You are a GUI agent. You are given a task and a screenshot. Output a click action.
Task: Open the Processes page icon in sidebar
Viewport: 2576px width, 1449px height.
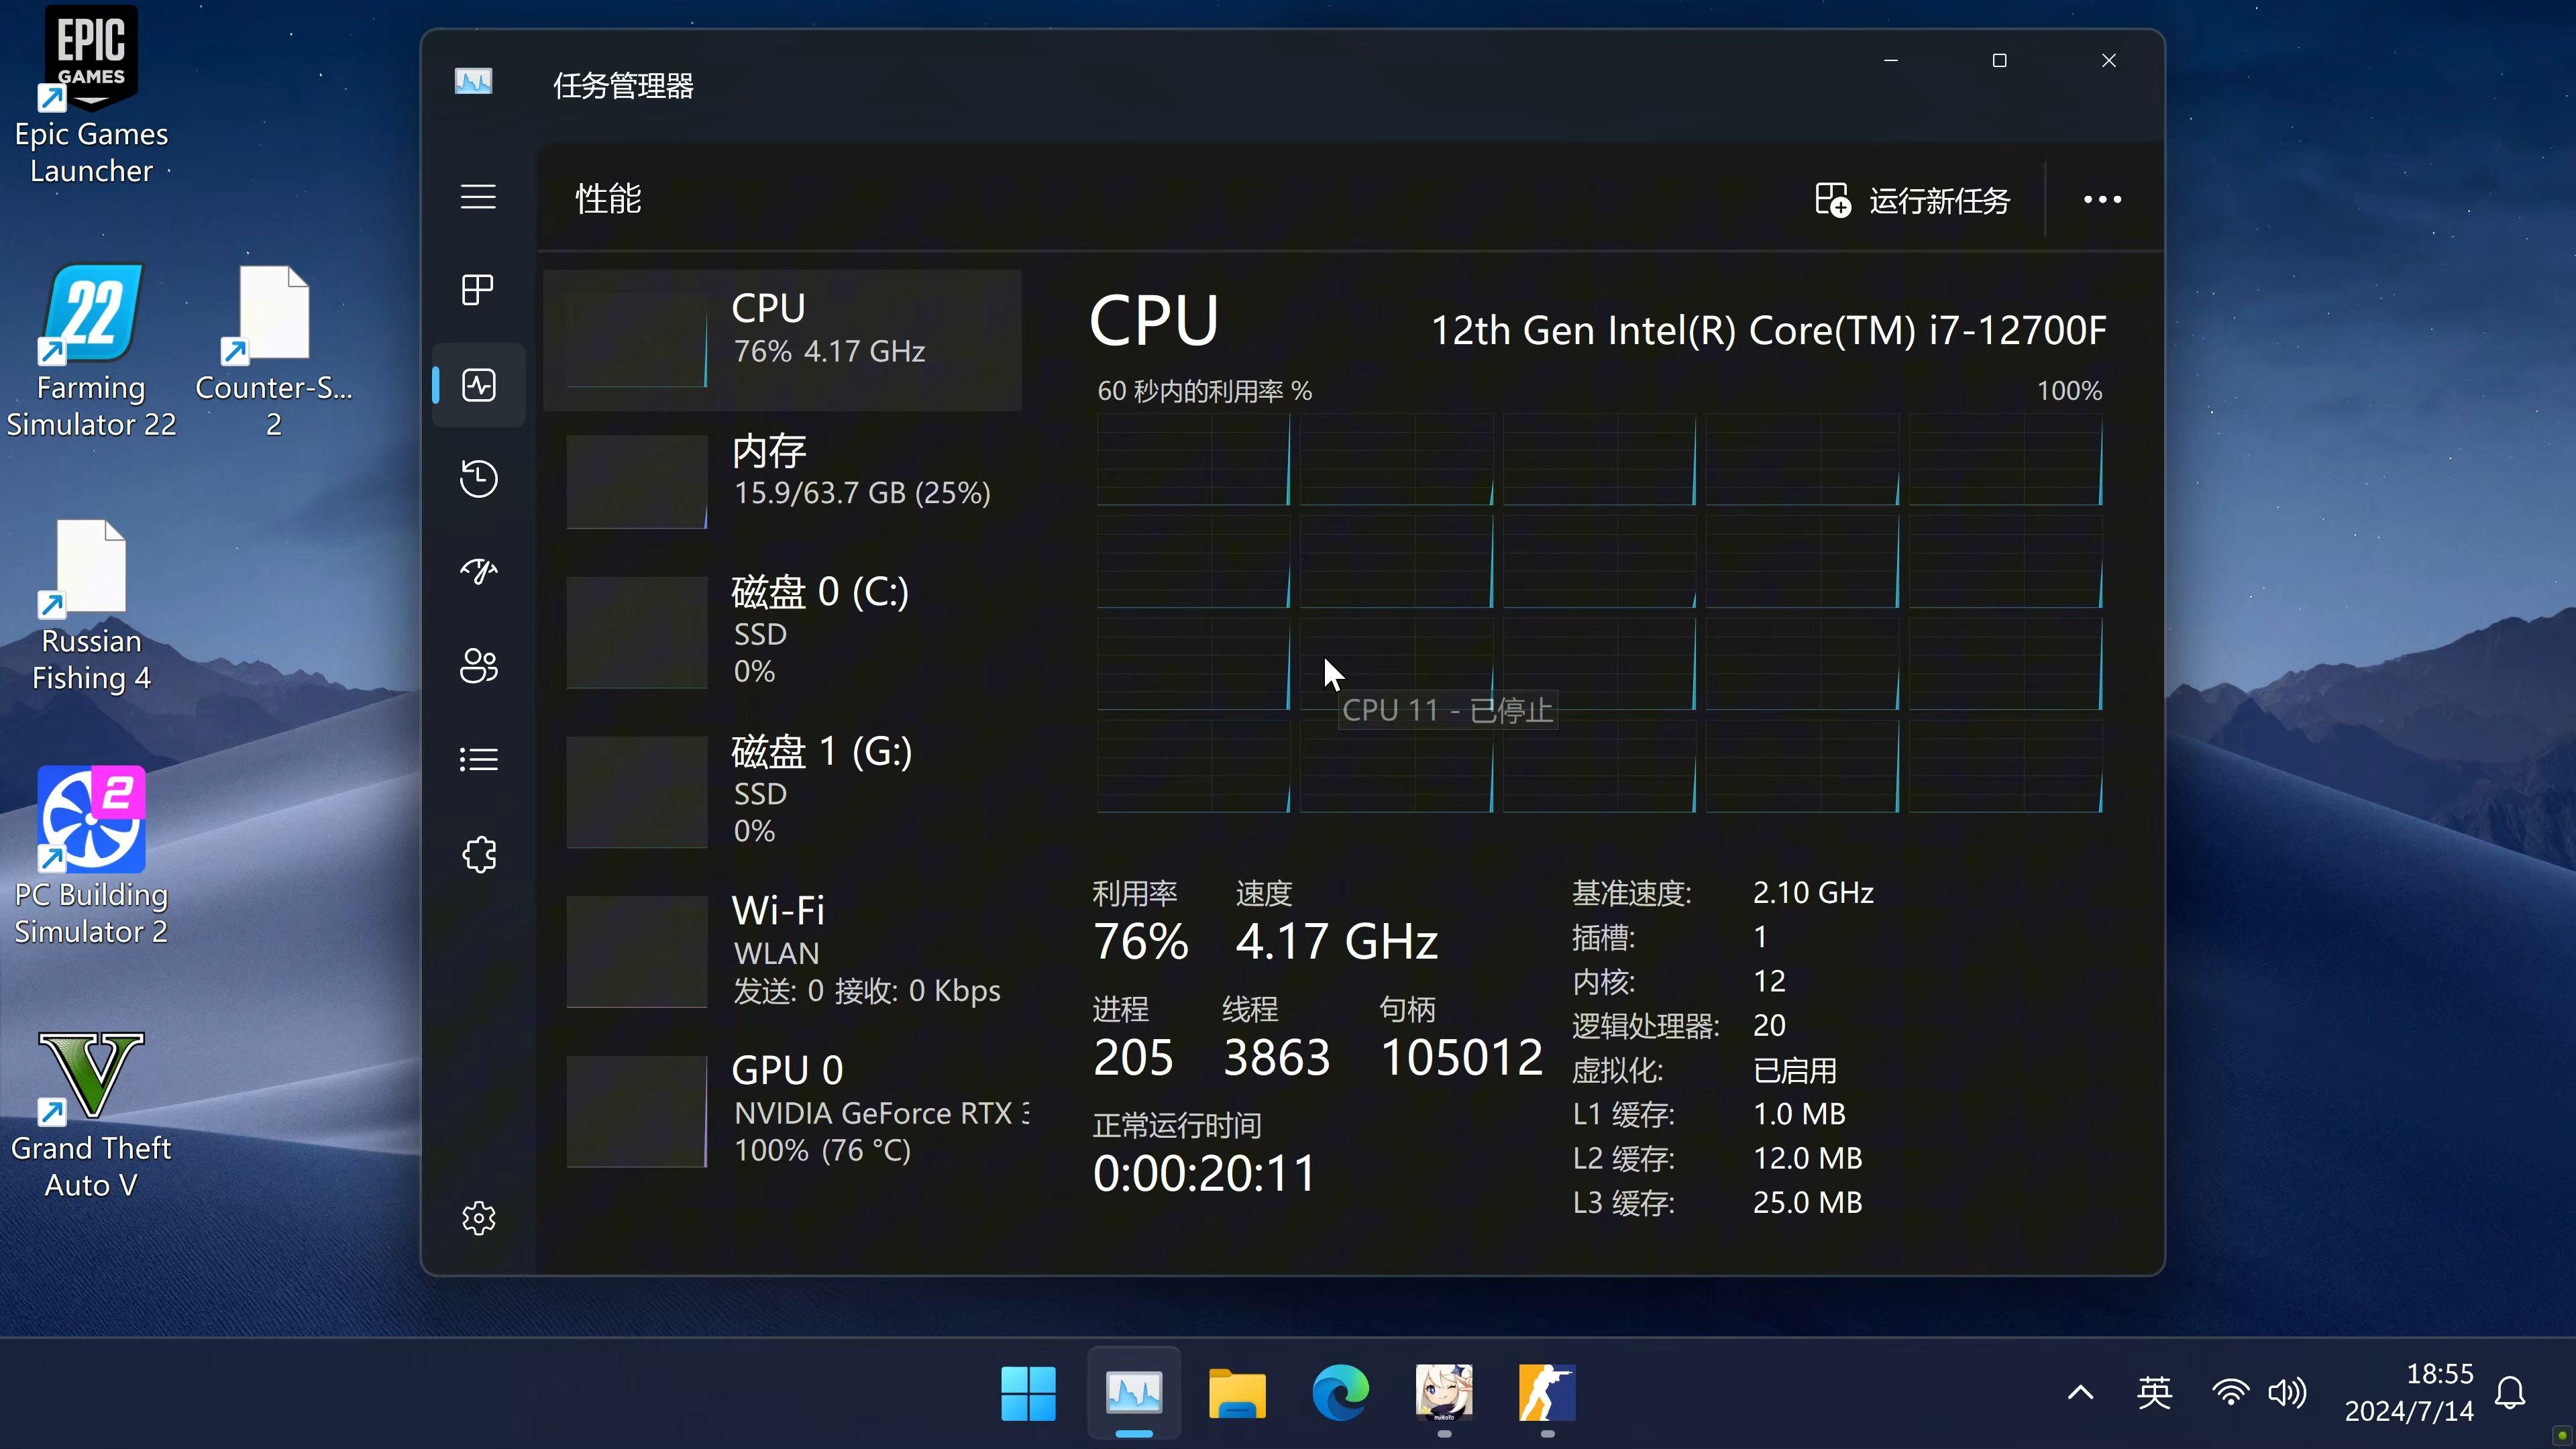click(478, 290)
